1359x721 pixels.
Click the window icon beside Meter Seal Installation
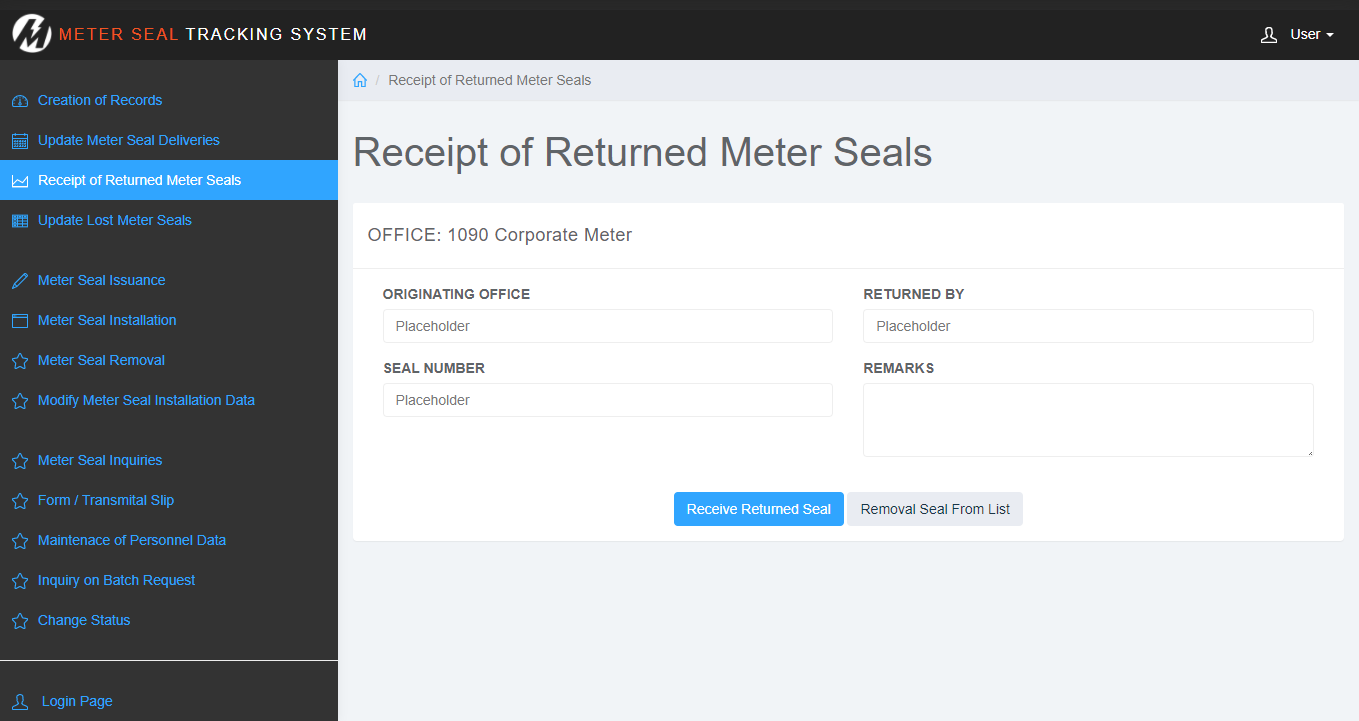pyautogui.click(x=19, y=321)
